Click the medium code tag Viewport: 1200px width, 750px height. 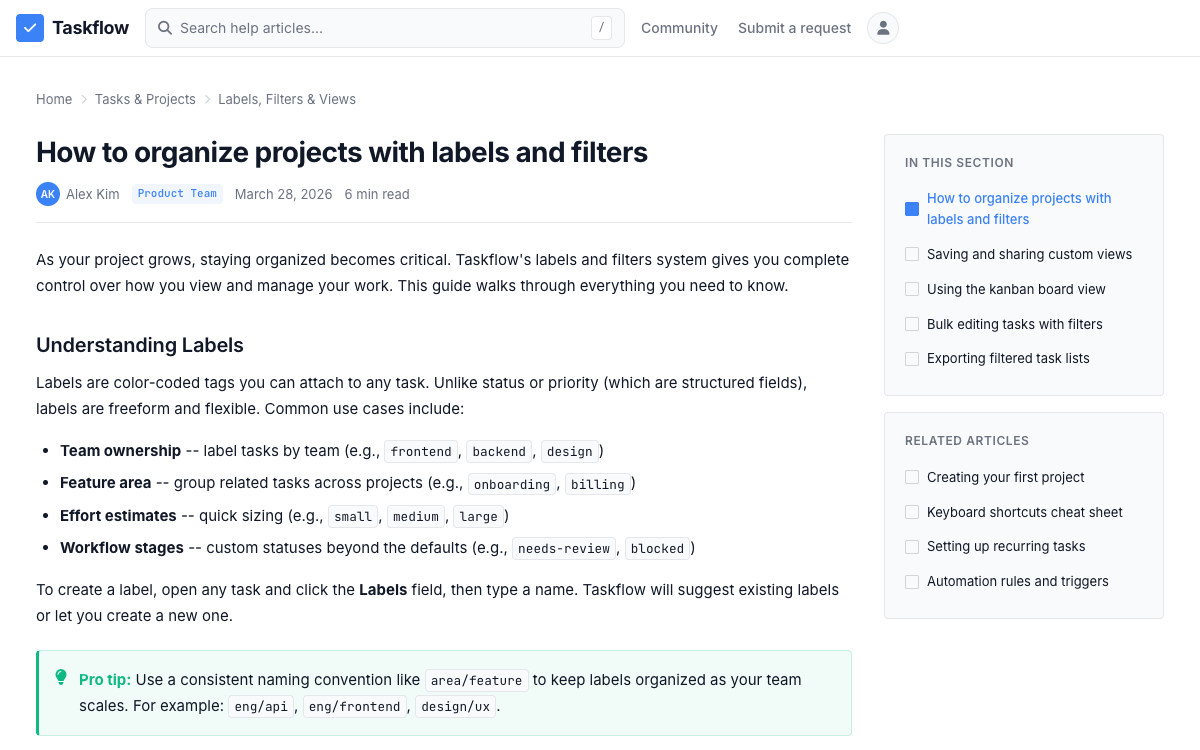tap(416, 516)
